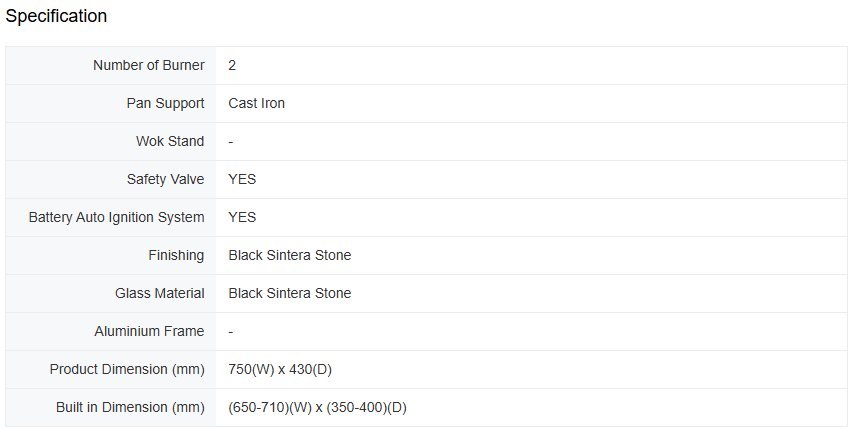Select YES beside Battery Auto Ignition System
The height and width of the screenshot is (429, 854).
point(242,217)
